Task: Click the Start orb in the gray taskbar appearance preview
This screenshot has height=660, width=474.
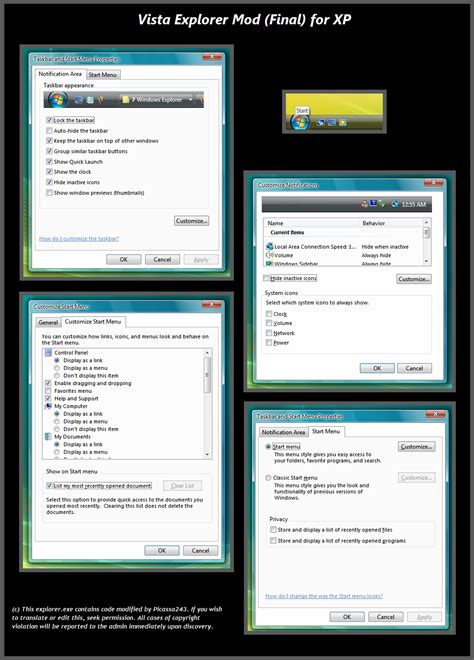Action: point(58,100)
